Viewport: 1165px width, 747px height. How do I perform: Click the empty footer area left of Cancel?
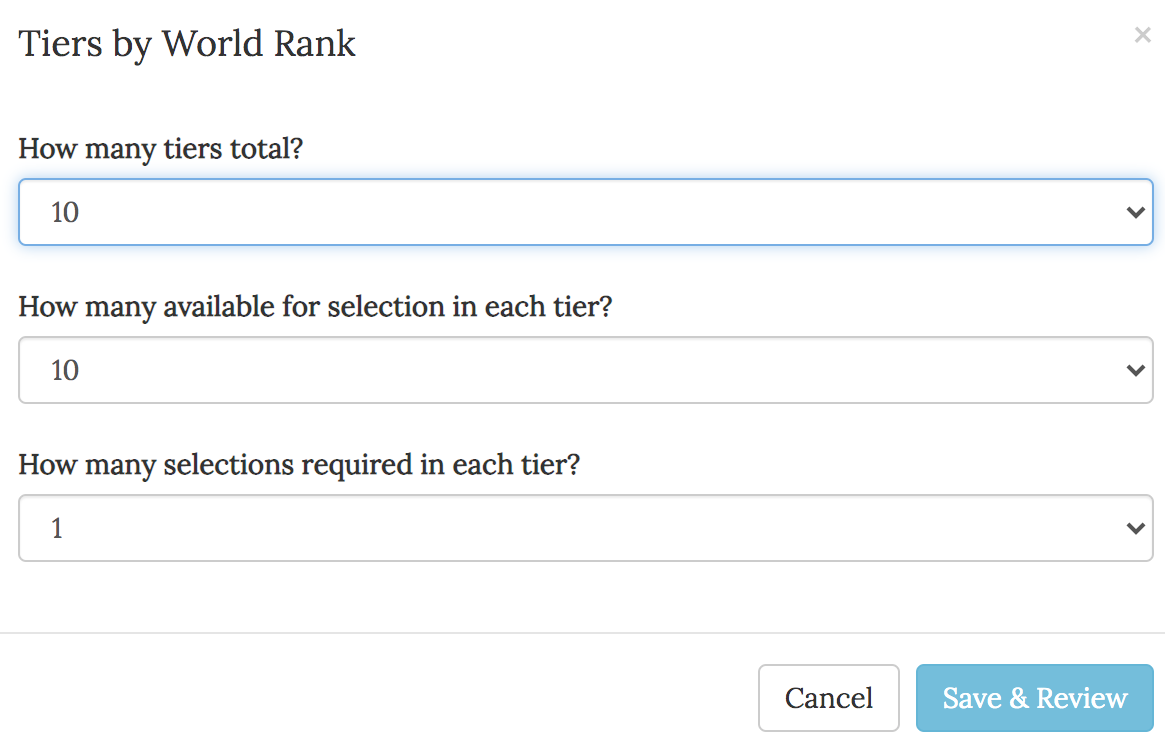[380, 698]
